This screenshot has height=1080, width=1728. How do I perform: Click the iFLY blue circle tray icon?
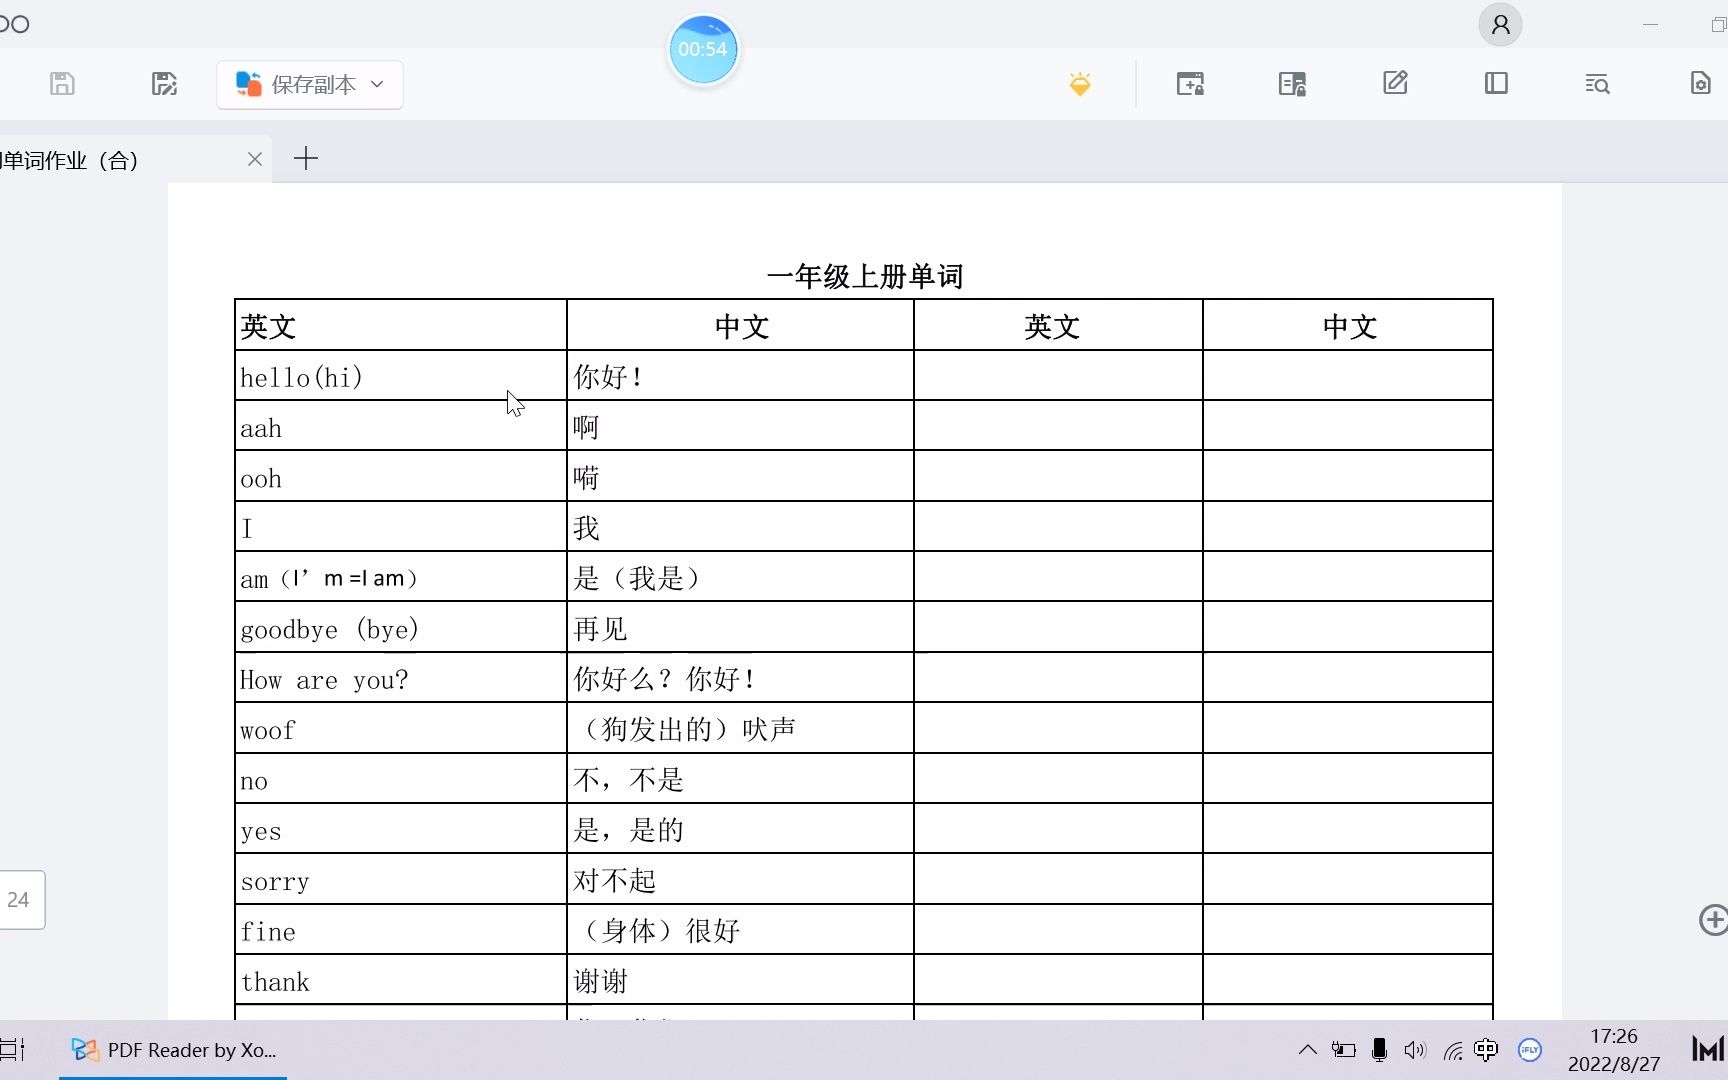1530,1050
